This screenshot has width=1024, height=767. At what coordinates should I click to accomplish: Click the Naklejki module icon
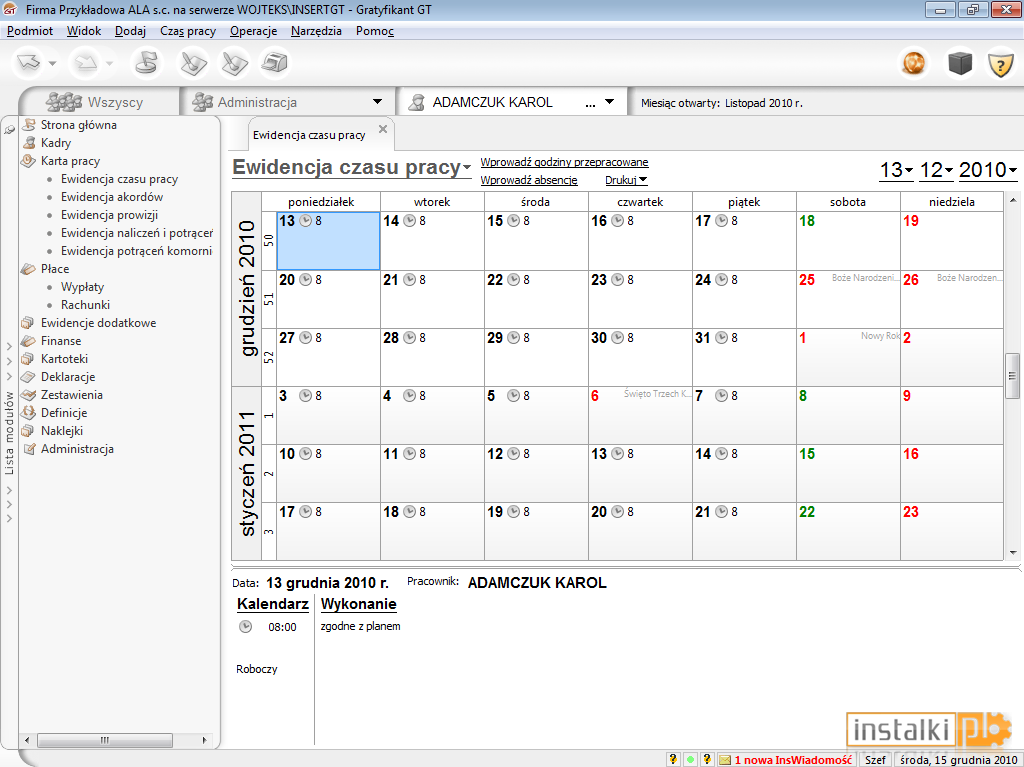click(27, 431)
